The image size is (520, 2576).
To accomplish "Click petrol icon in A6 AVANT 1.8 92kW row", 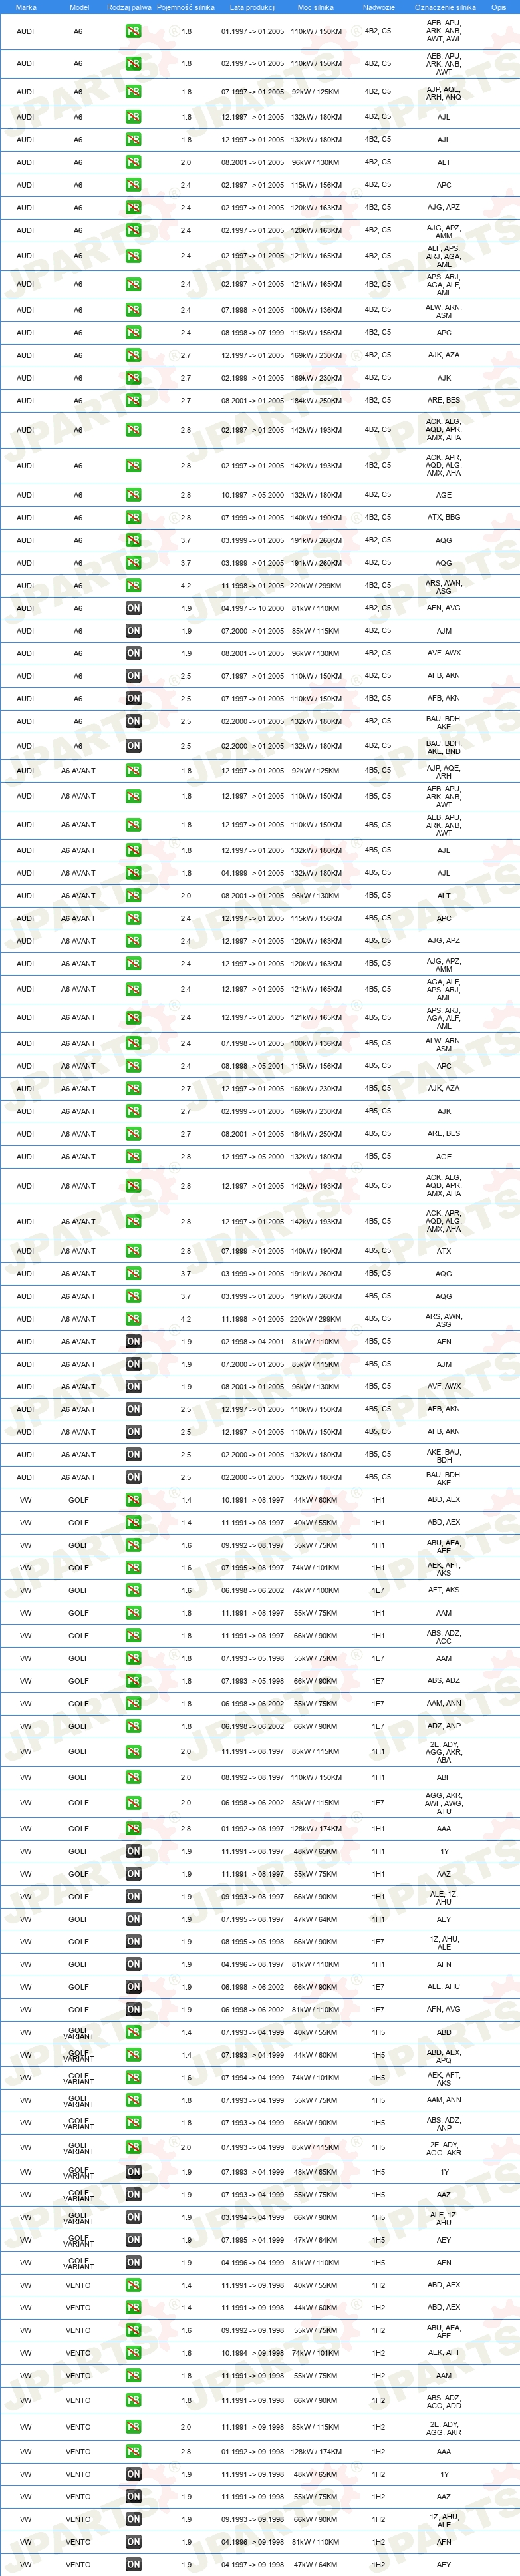I will [x=133, y=771].
